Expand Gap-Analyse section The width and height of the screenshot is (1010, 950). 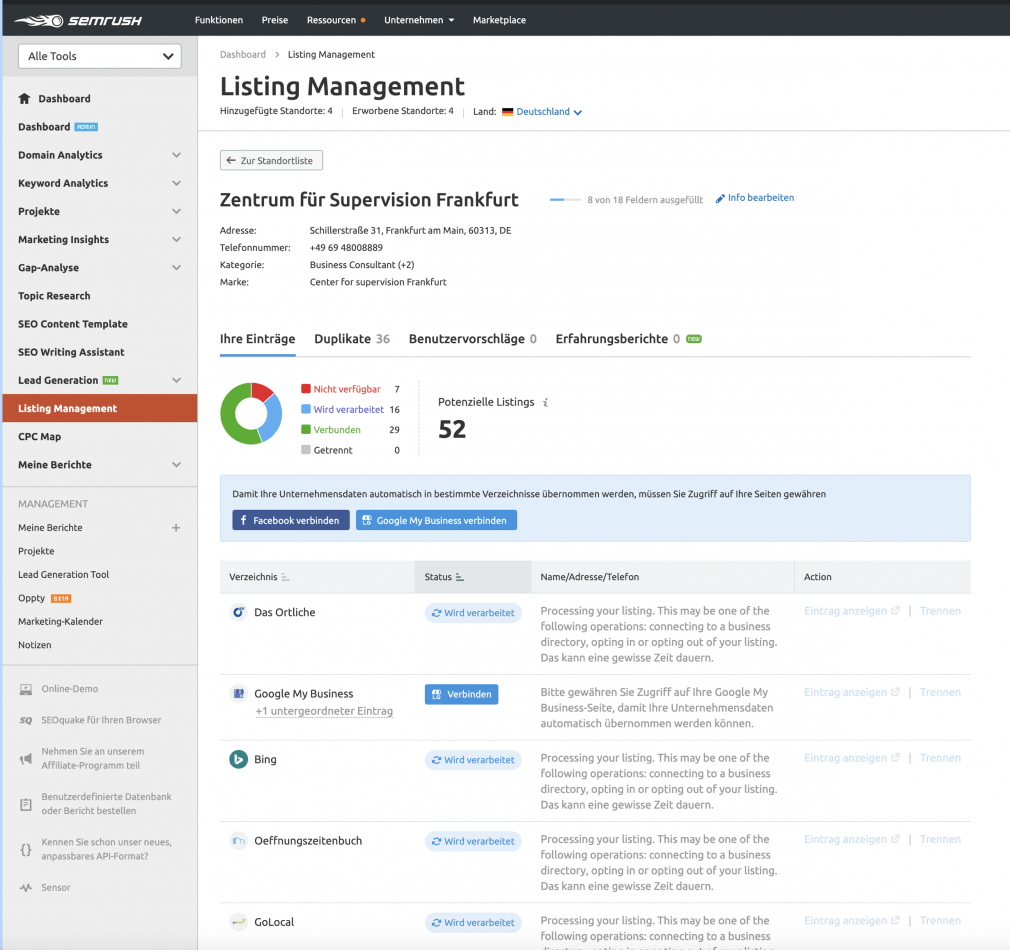176,268
